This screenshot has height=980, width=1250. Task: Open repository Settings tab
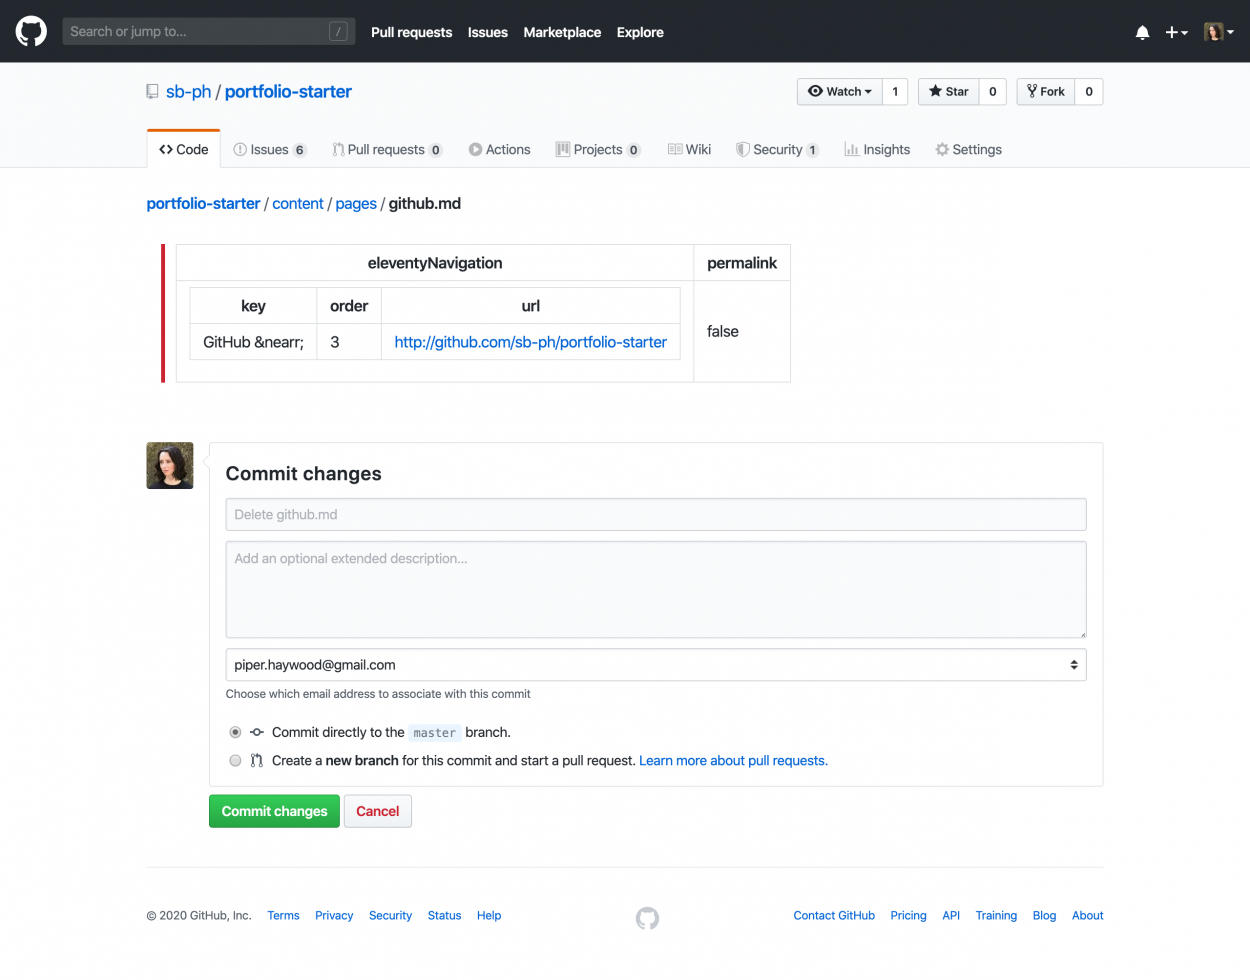click(968, 149)
